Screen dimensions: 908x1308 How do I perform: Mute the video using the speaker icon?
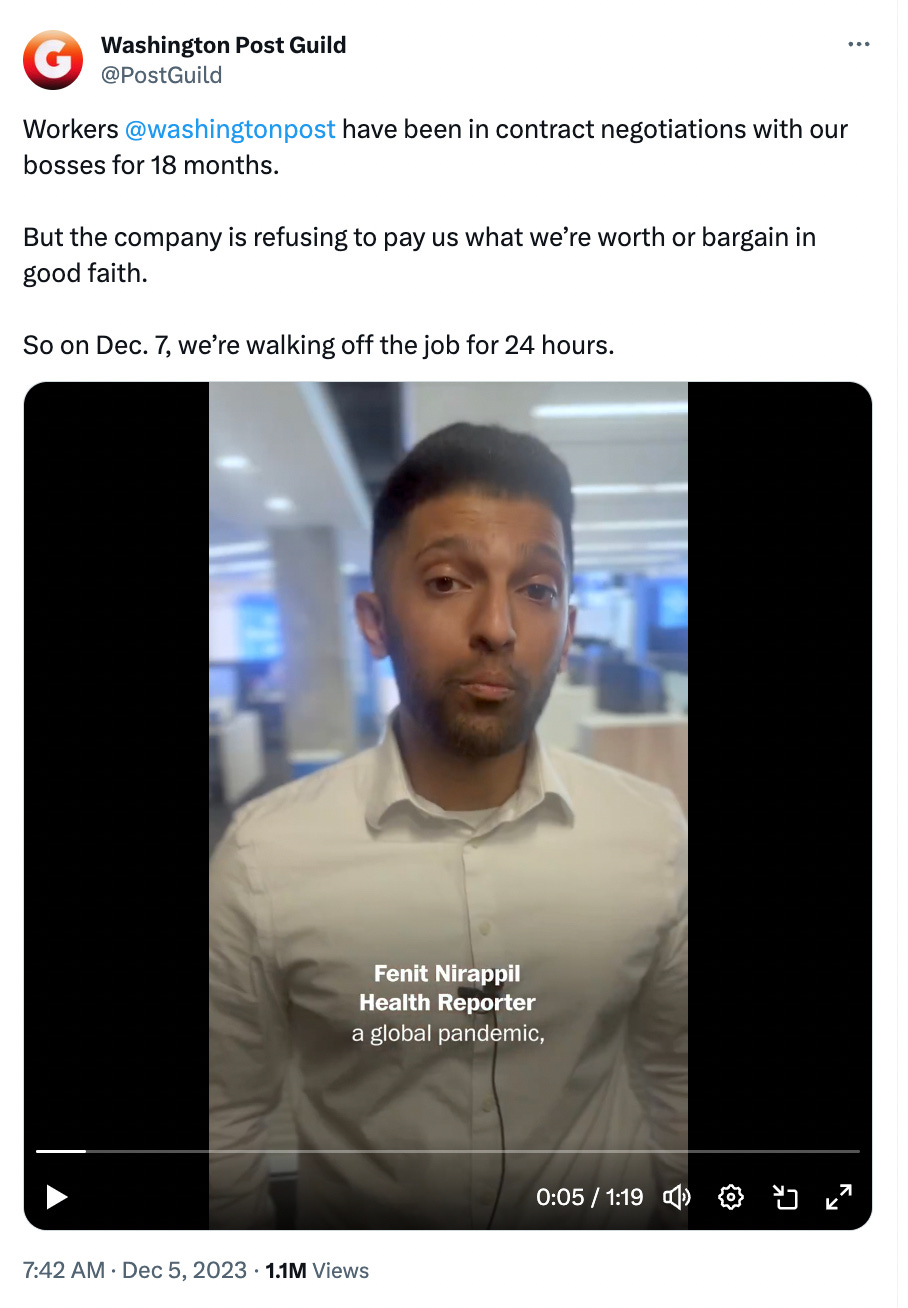[x=678, y=1196]
